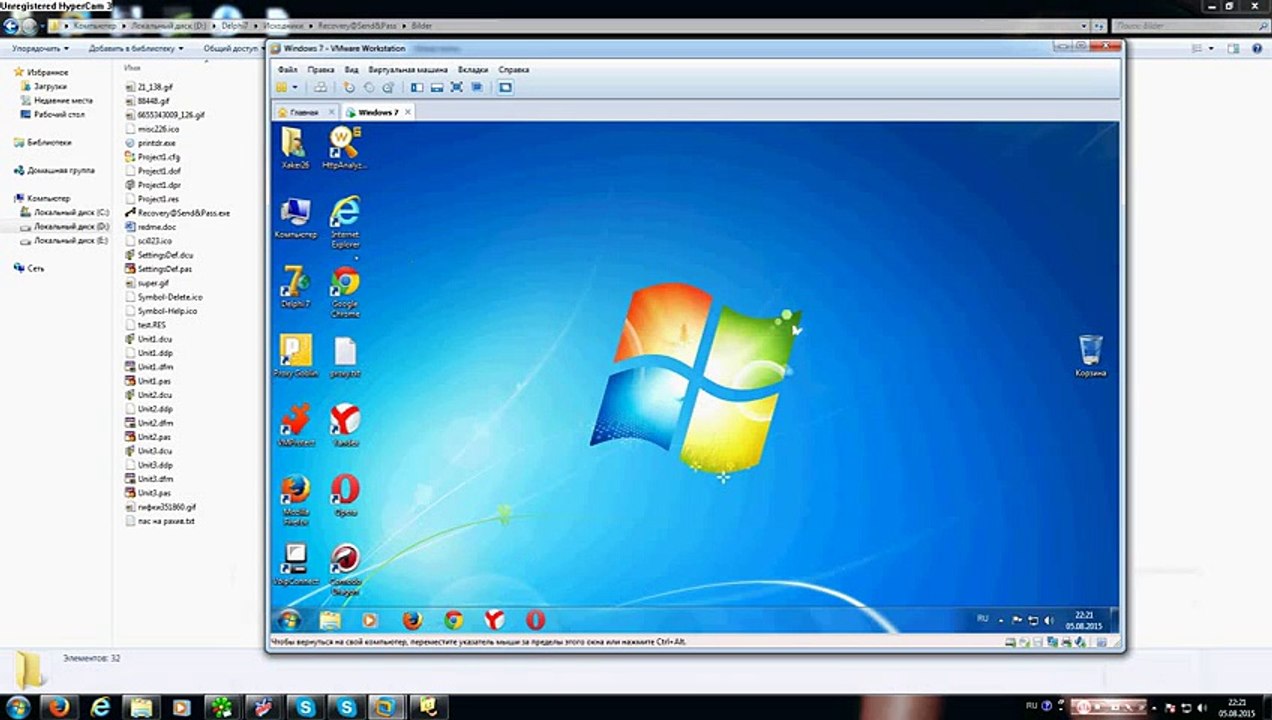The width and height of the screenshot is (1272, 720).
Task: Click the guest volume tray icon
Action: click(x=1049, y=620)
